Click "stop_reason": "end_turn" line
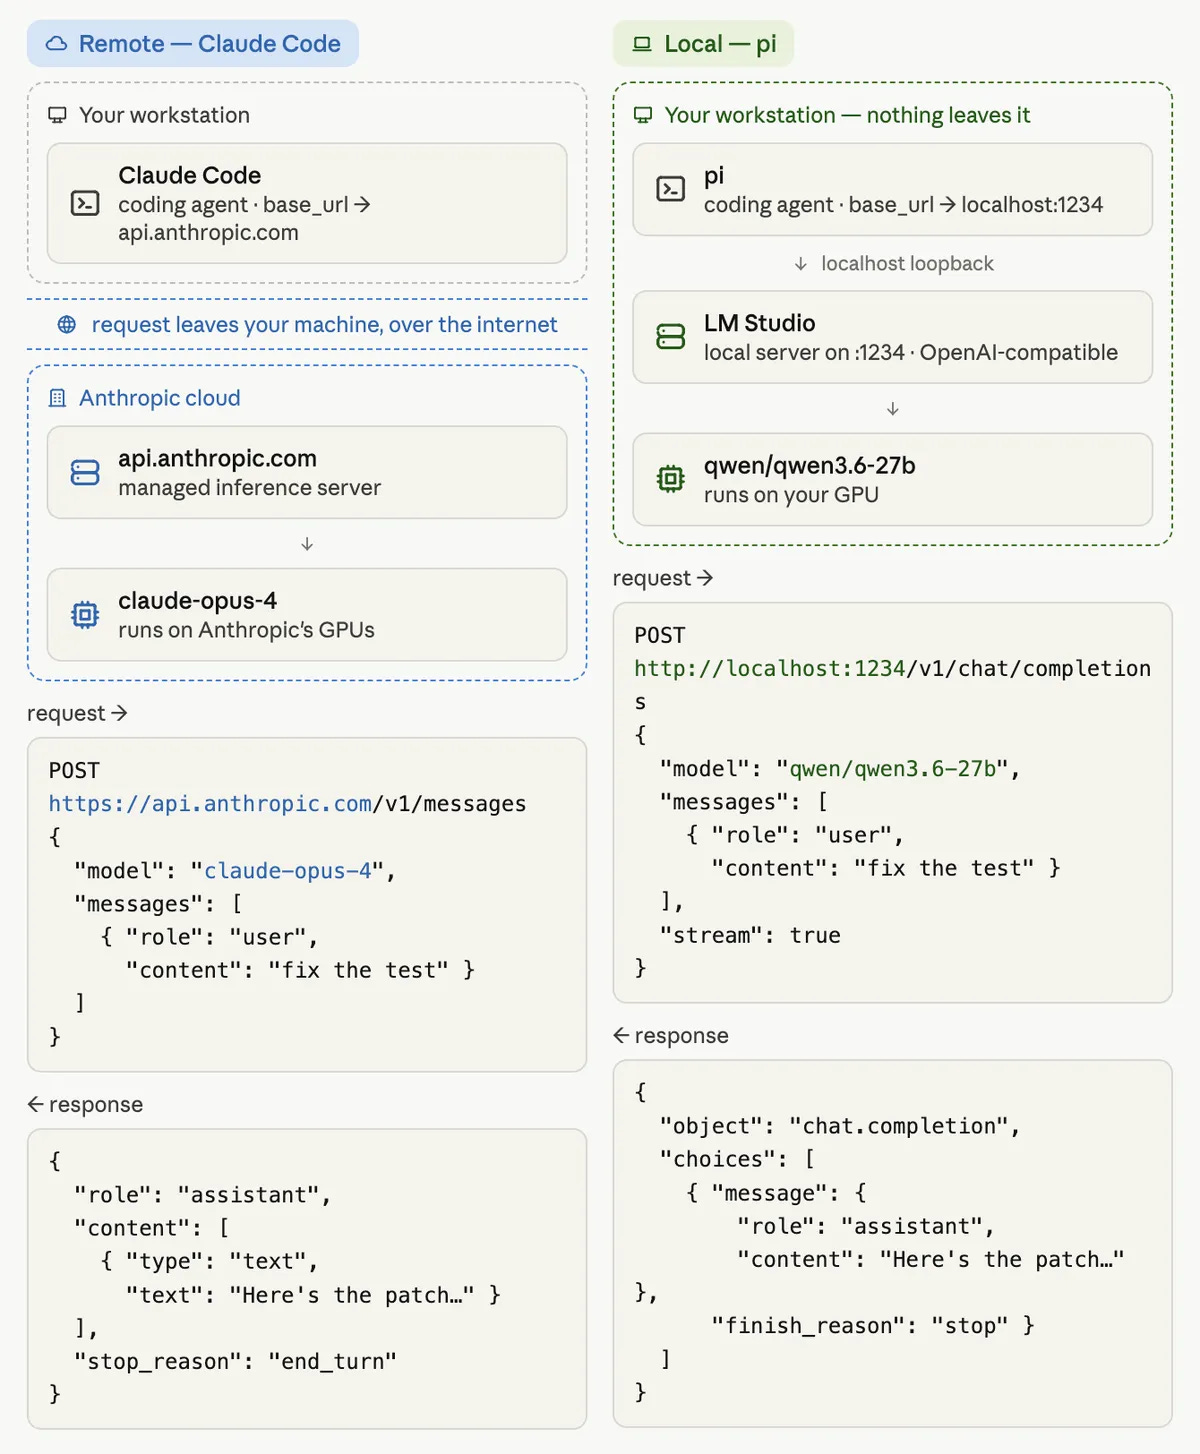 tap(235, 1361)
